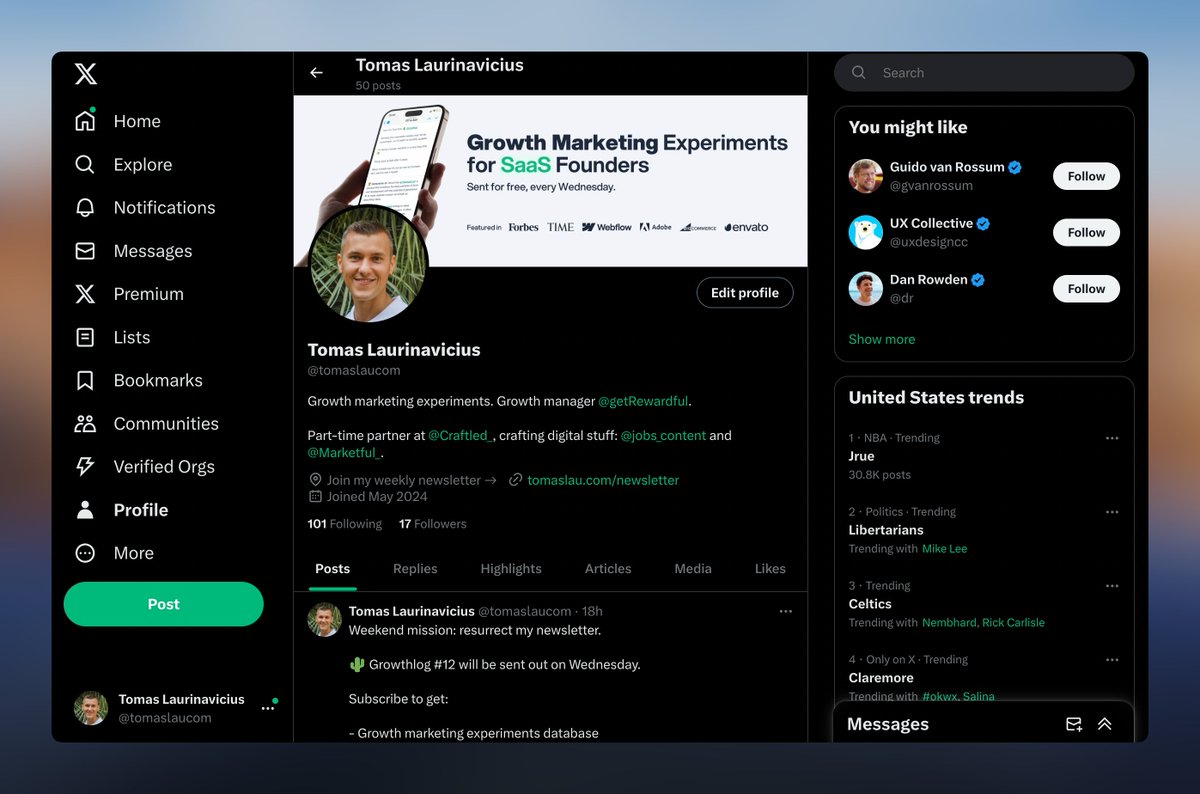Image resolution: width=1200 pixels, height=794 pixels.
Task: Open options for Libertarians trend
Action: coord(1112,512)
